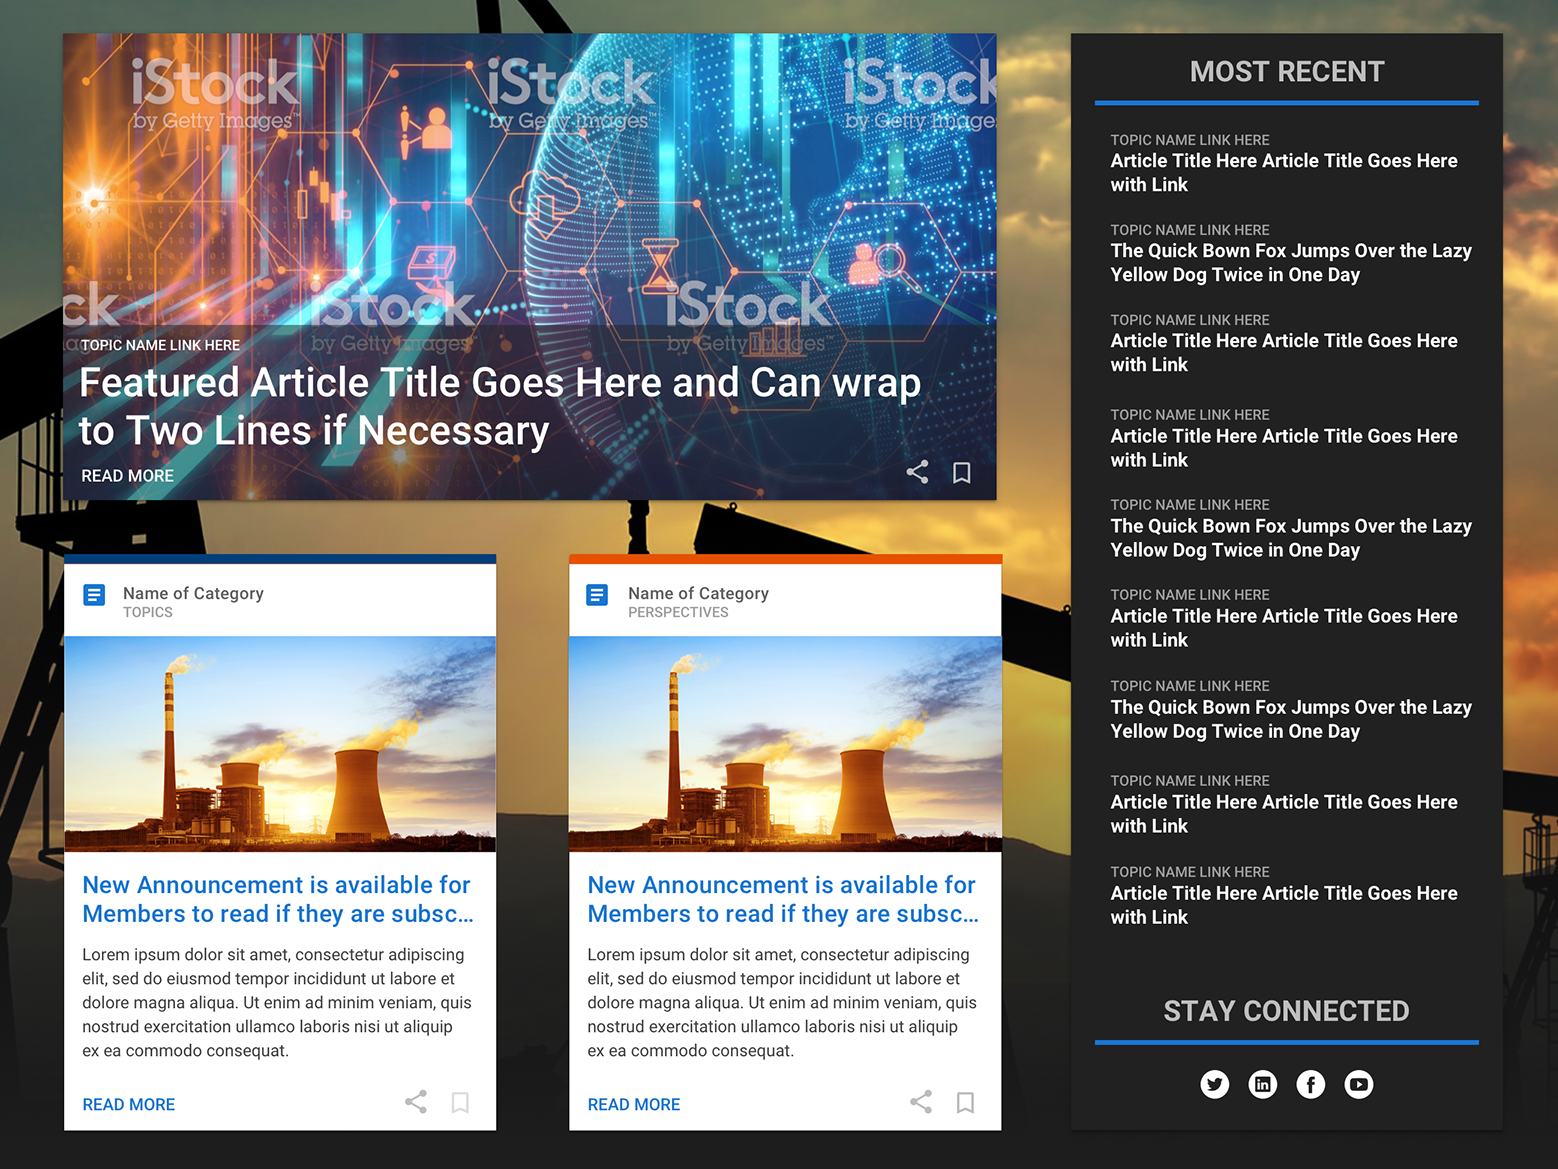Click READ MORE in the Topics card
This screenshot has width=1558, height=1169.
129,1105
